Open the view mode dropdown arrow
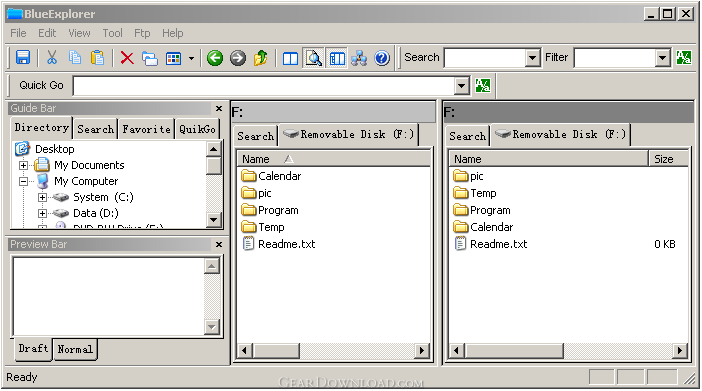Screen dimensions: 702x391 point(191,58)
